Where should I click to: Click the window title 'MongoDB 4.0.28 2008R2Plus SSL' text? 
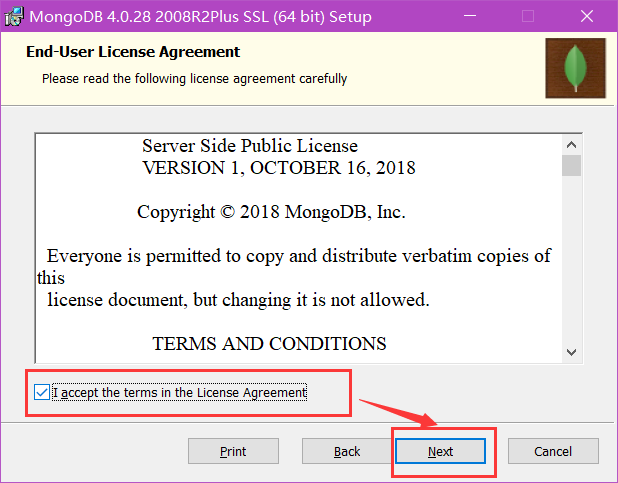pyautogui.click(x=200, y=17)
